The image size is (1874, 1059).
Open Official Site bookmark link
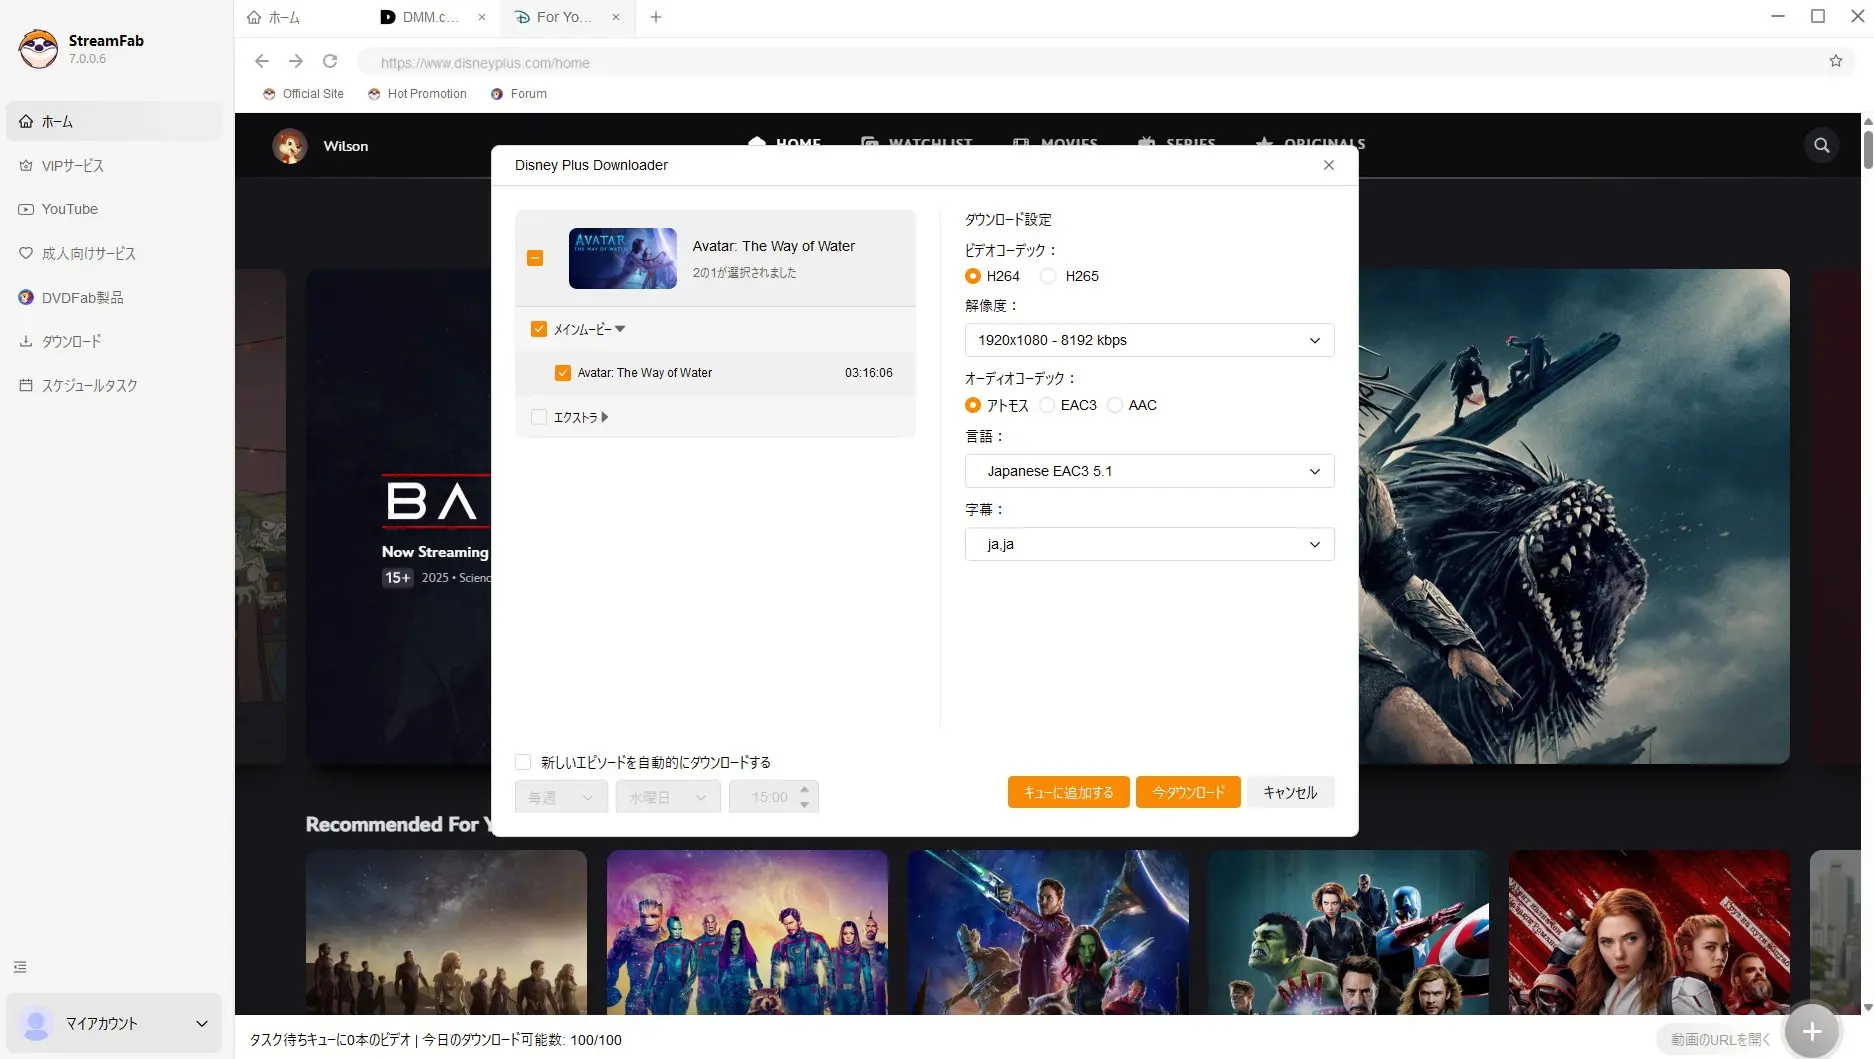313,94
